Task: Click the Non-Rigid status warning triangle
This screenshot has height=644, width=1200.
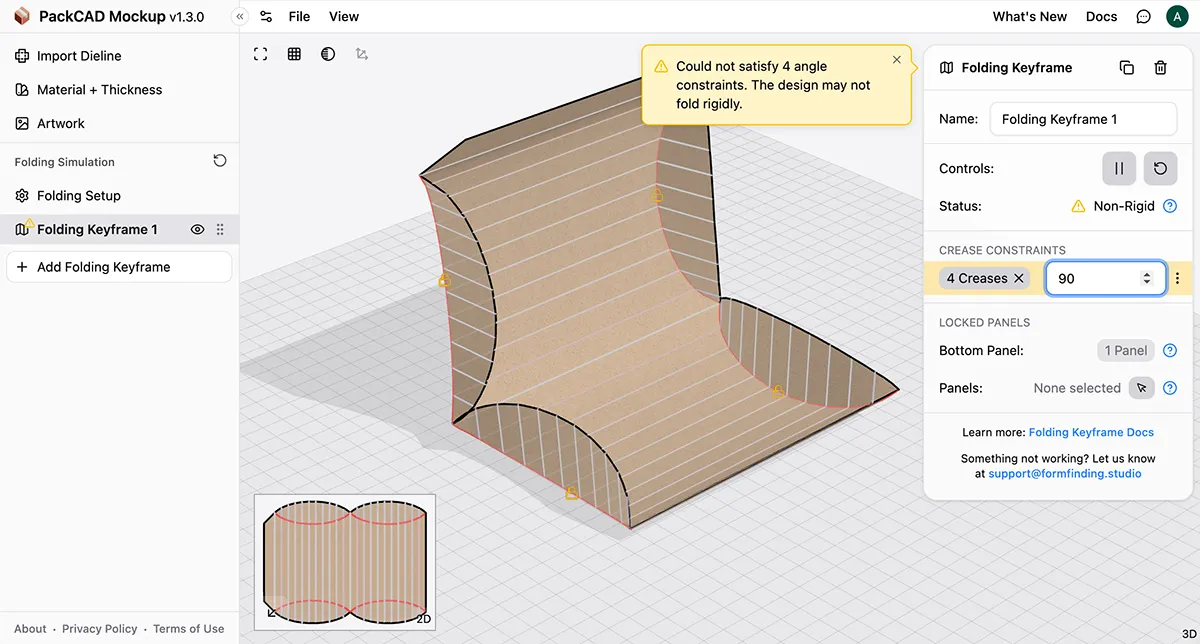Action: coord(1078,206)
